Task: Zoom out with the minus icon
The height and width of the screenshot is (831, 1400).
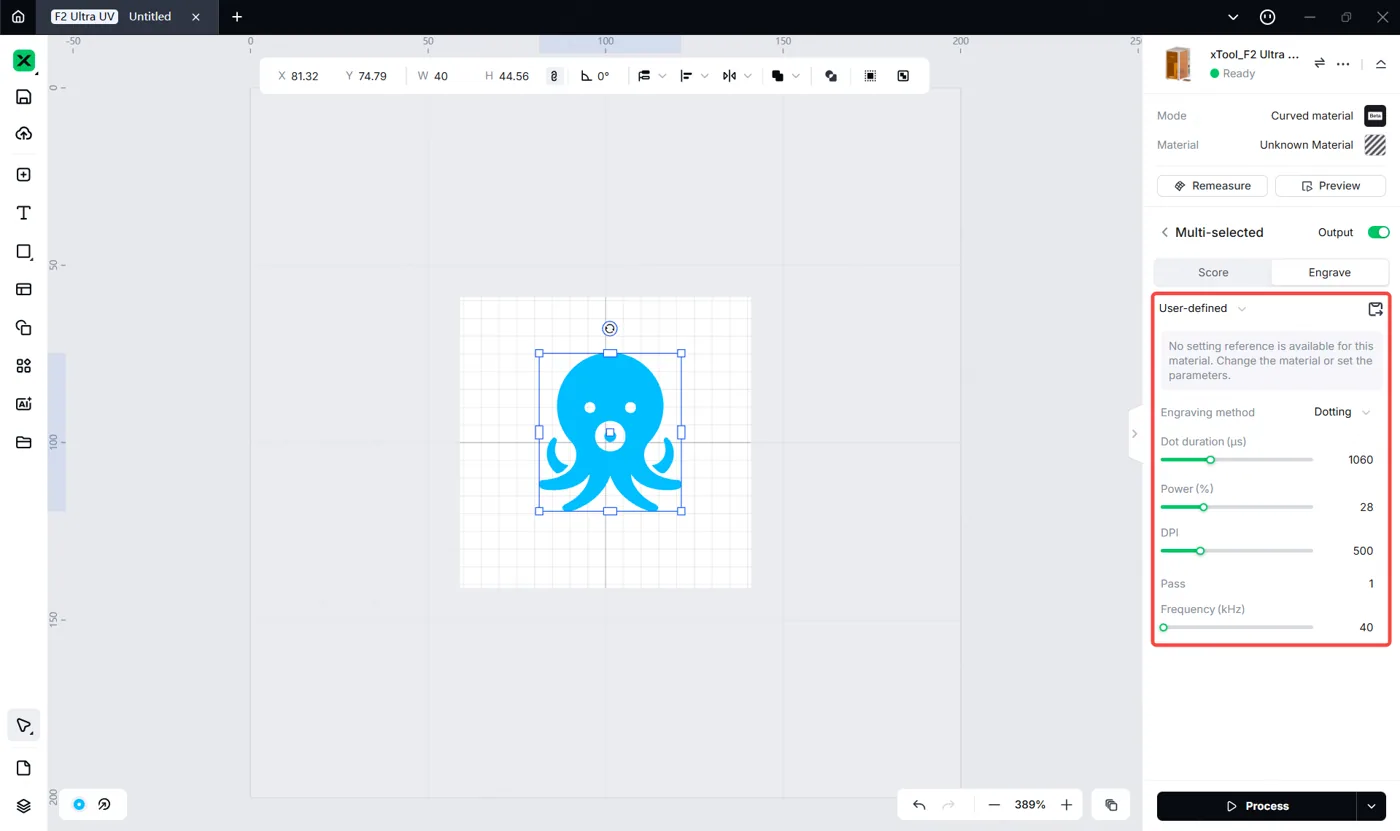Action: click(994, 805)
